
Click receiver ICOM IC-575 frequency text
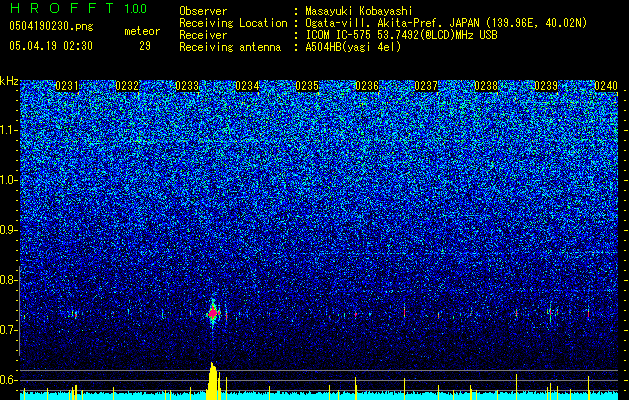401,35
